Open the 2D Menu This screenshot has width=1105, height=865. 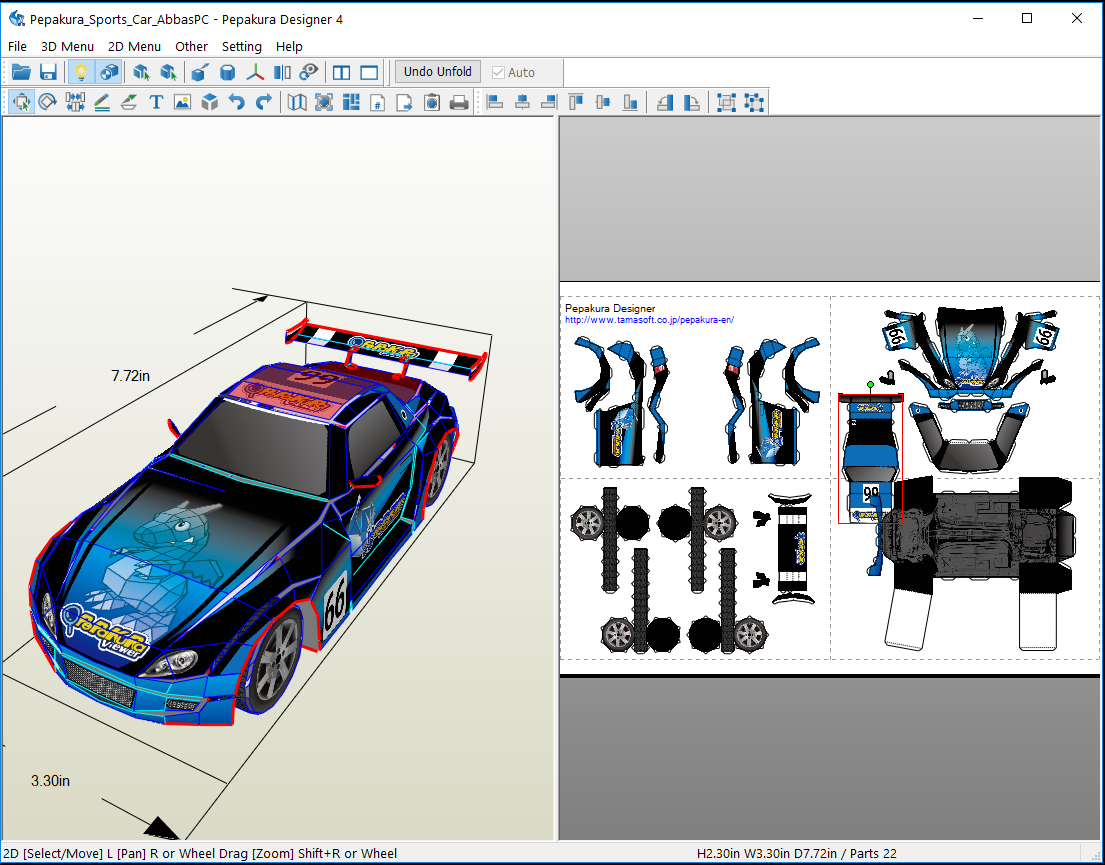134,47
